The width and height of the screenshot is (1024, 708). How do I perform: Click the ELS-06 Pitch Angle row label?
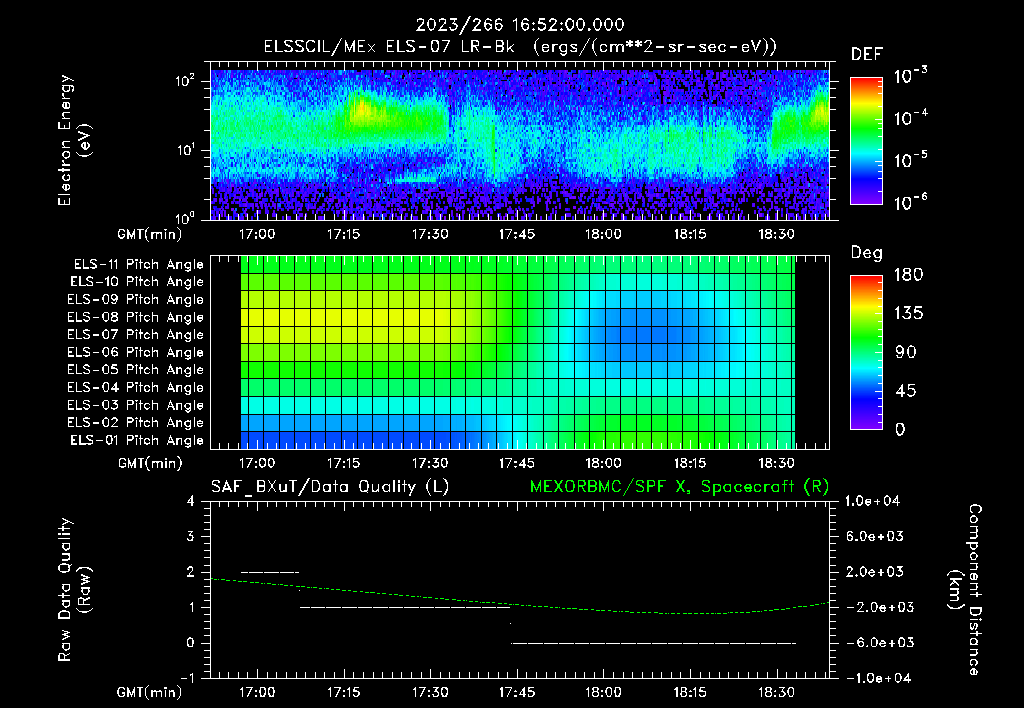click(x=136, y=352)
